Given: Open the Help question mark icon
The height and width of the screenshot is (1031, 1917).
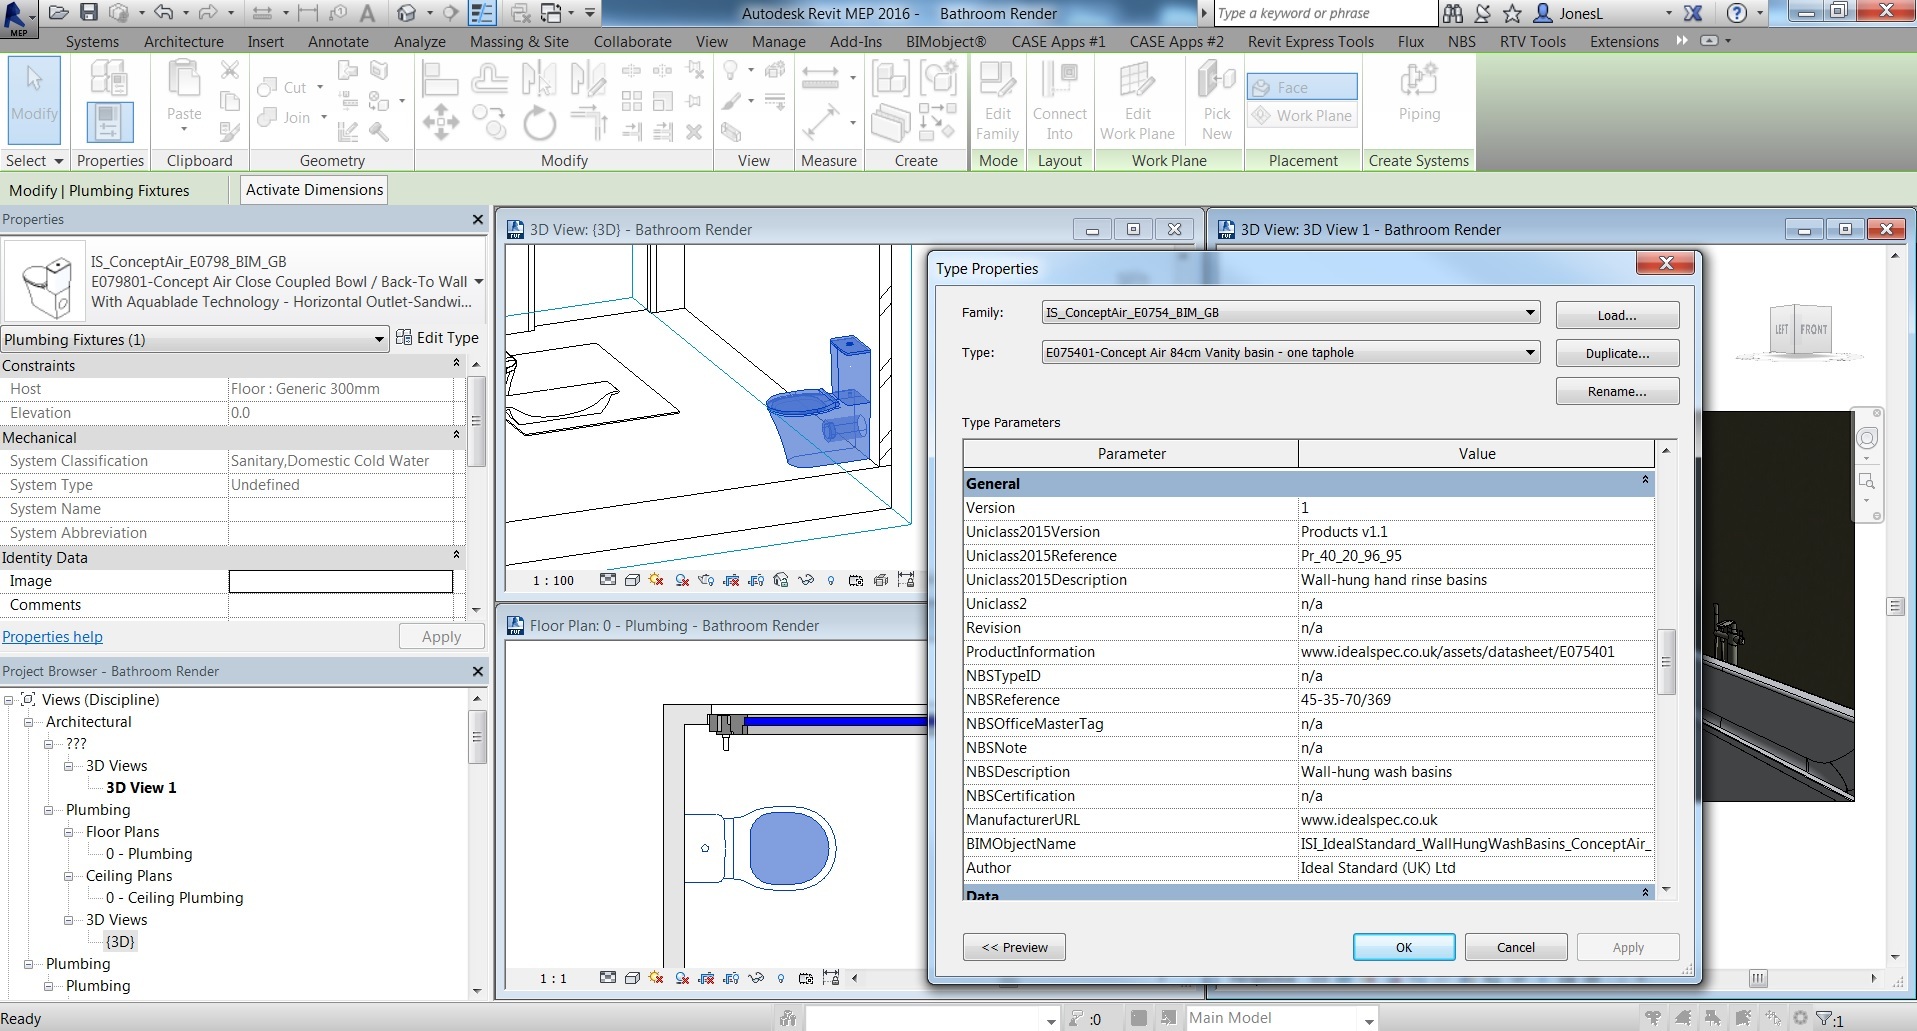Looking at the screenshot, I should tap(1737, 13).
